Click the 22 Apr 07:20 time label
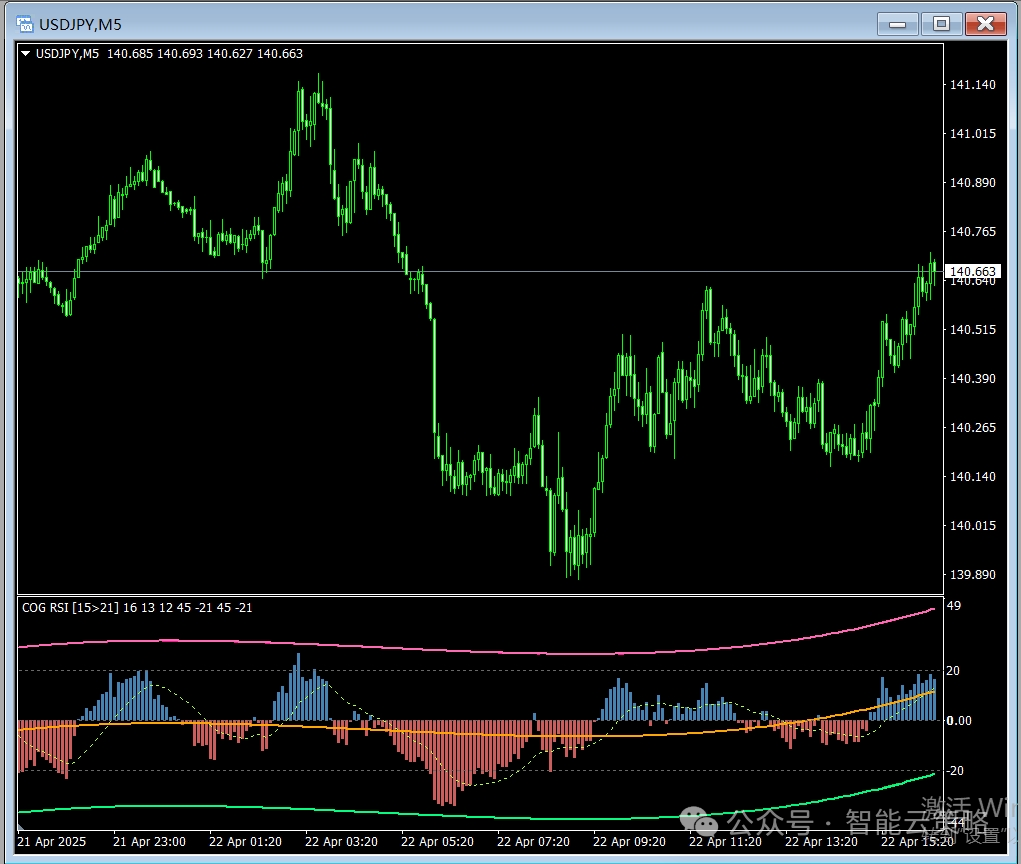 point(533,841)
